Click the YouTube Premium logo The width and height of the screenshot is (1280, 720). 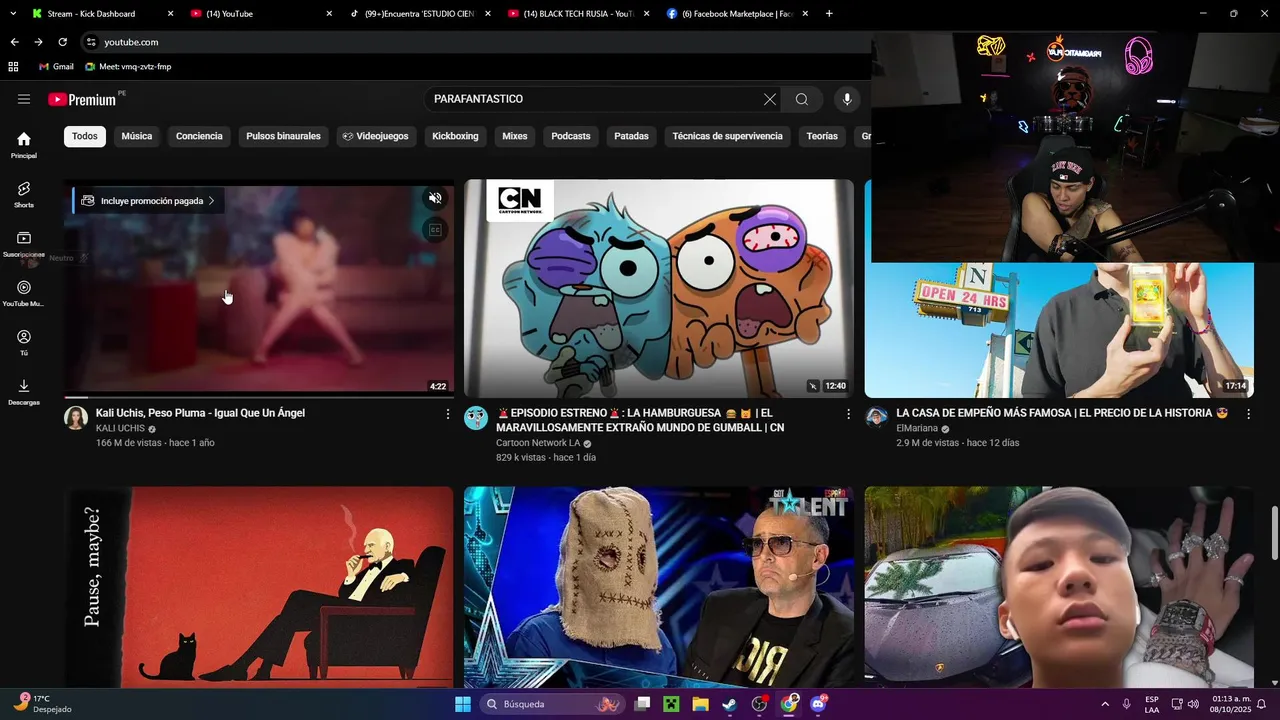[x=82, y=99]
